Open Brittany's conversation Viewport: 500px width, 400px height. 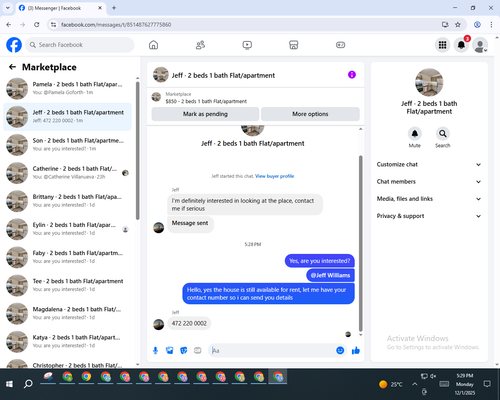tap(67, 201)
